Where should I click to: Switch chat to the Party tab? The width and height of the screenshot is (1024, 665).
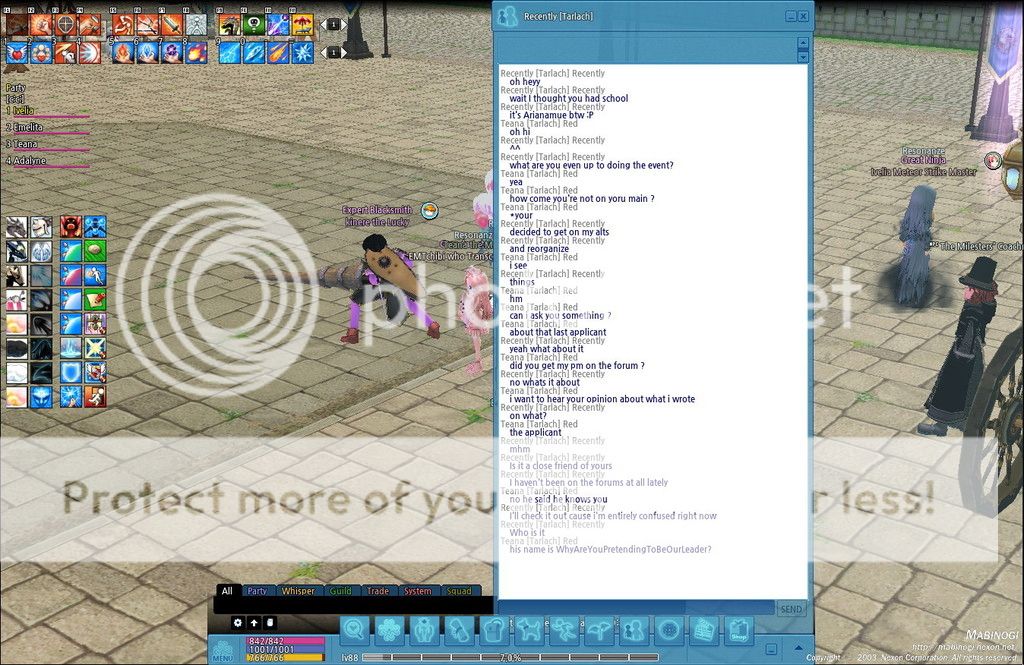(257, 591)
